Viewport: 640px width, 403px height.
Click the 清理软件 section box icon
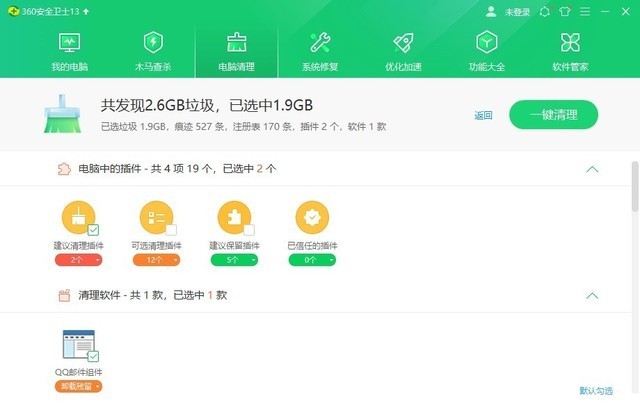pos(64,295)
